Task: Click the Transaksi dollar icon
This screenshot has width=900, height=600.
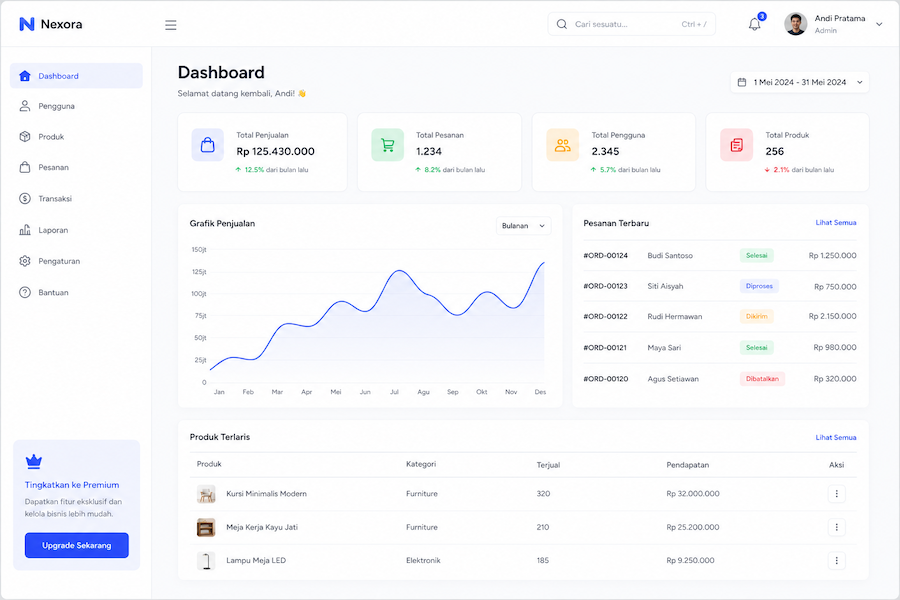Action: click(25, 199)
